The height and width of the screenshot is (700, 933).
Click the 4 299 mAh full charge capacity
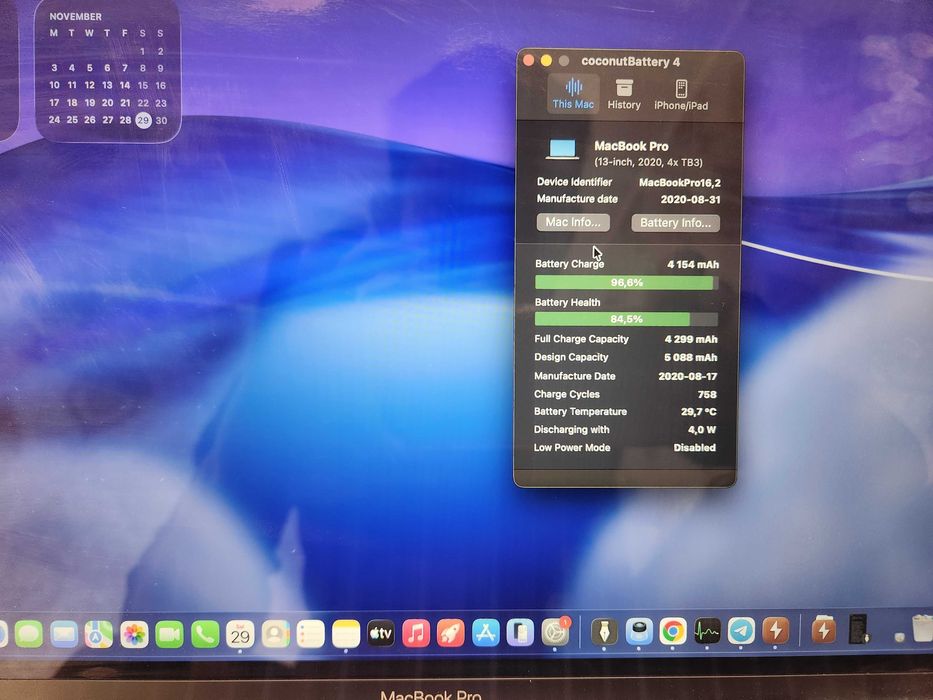pos(691,339)
